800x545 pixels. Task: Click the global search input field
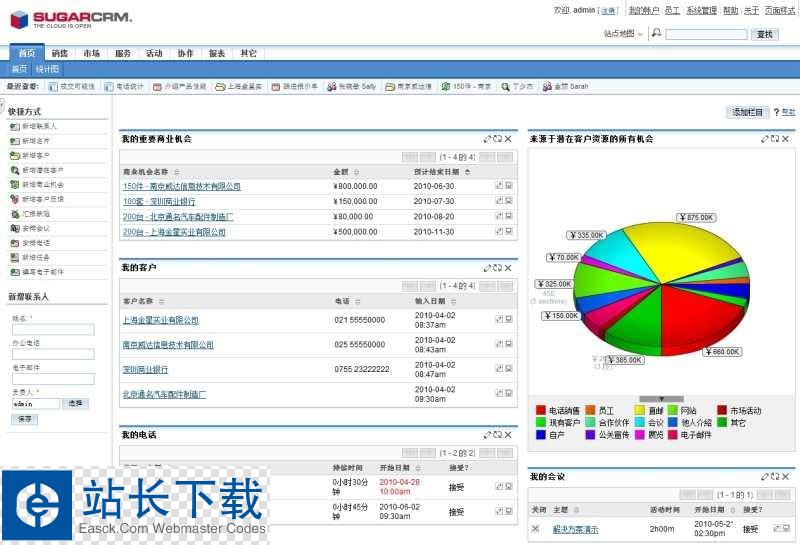706,34
